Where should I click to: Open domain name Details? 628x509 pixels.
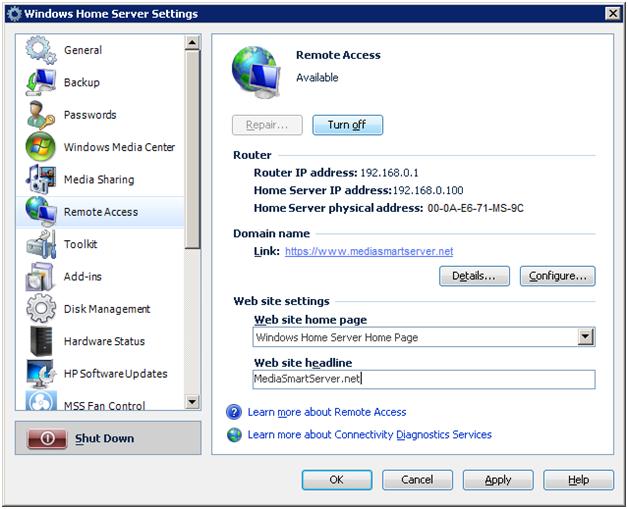pyautogui.click(x=474, y=276)
